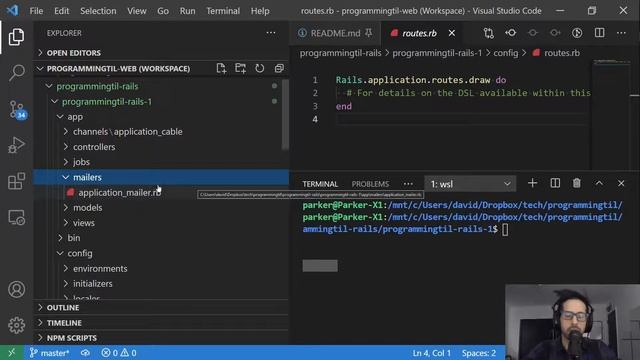Split the terminal pane

555,183
